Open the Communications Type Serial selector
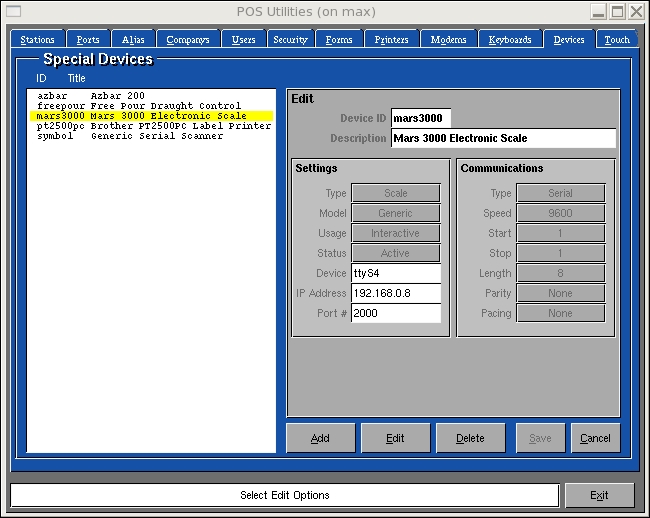This screenshot has width=650, height=518. [560, 193]
